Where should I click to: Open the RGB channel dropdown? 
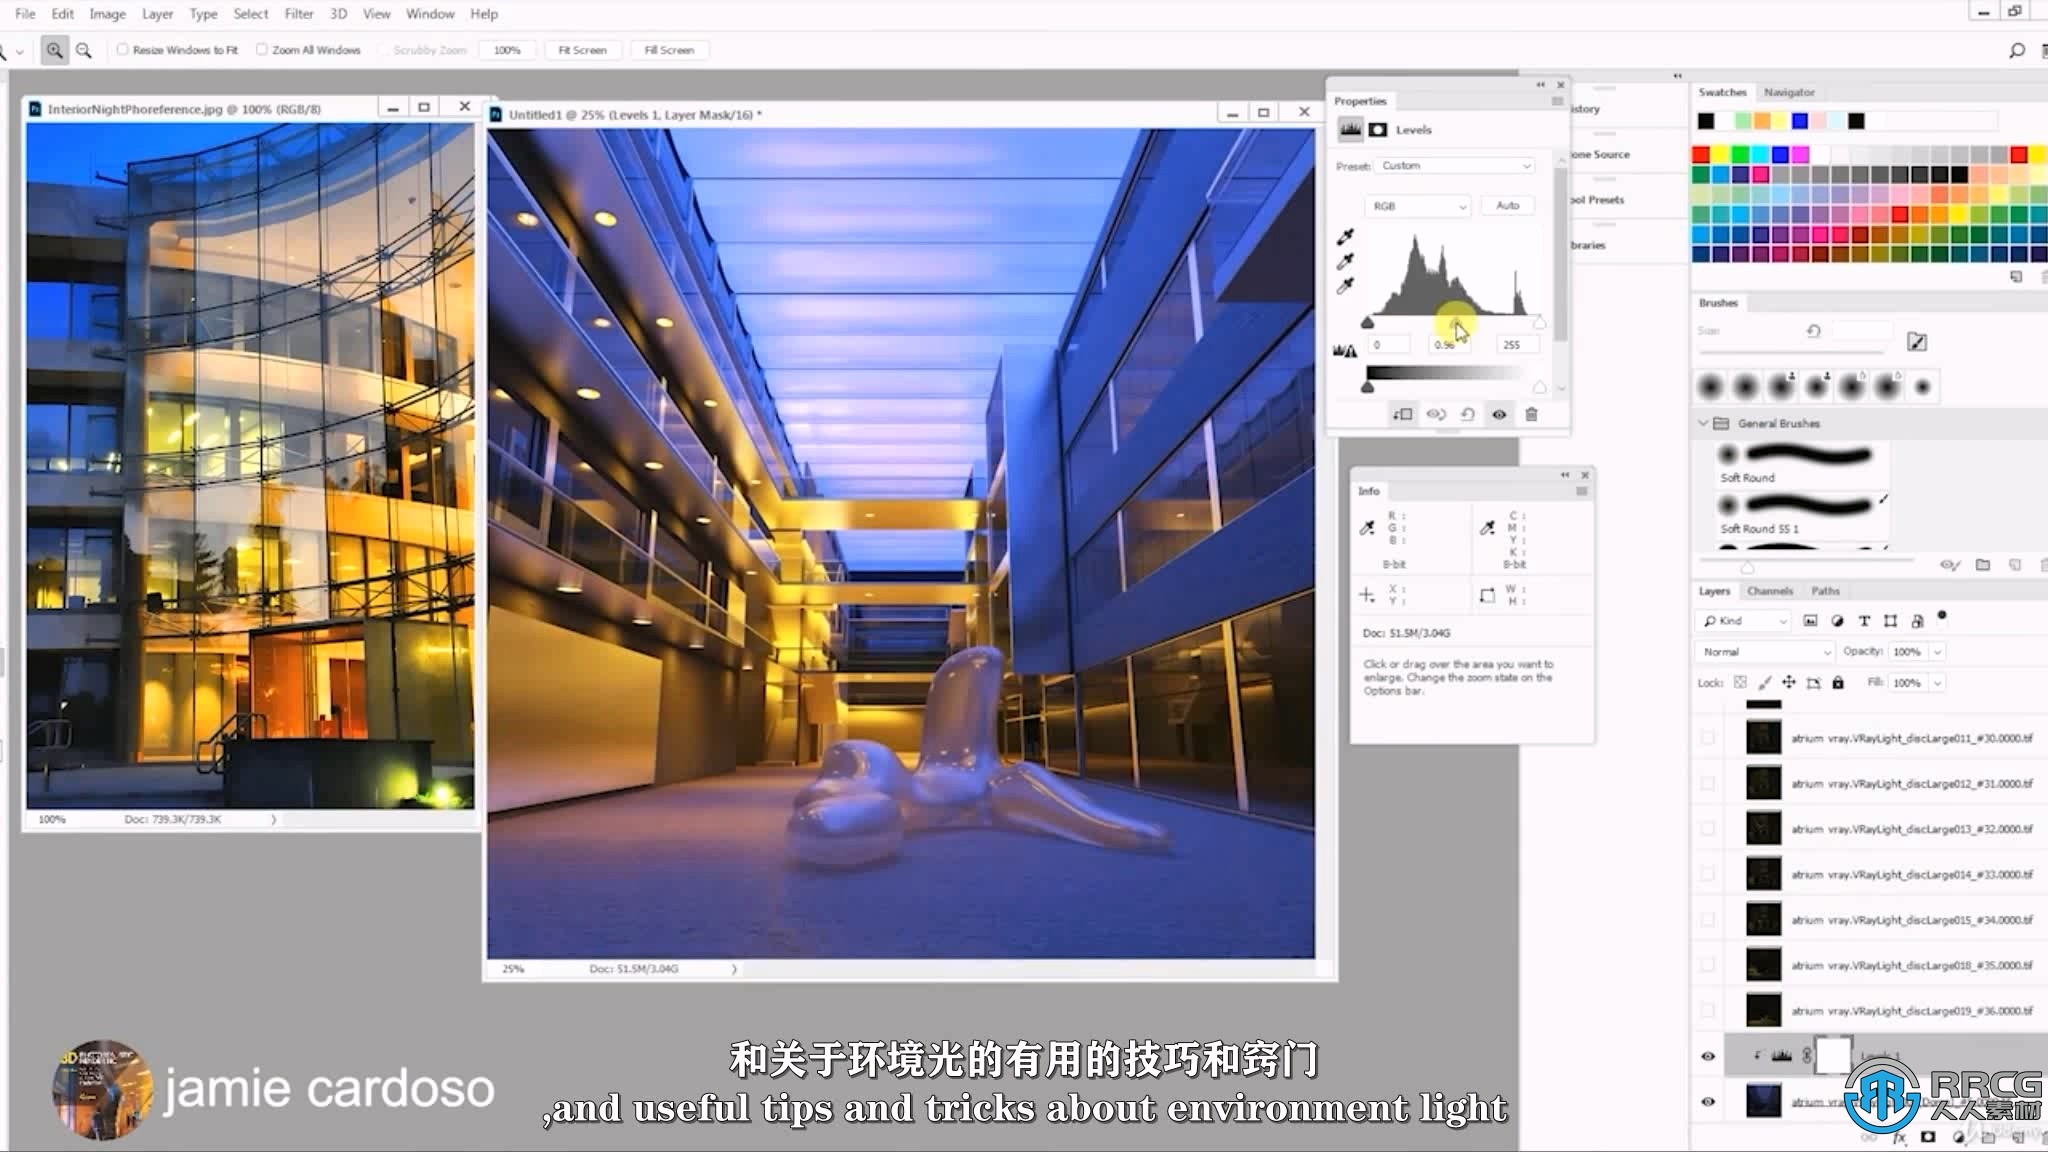pyautogui.click(x=1418, y=206)
